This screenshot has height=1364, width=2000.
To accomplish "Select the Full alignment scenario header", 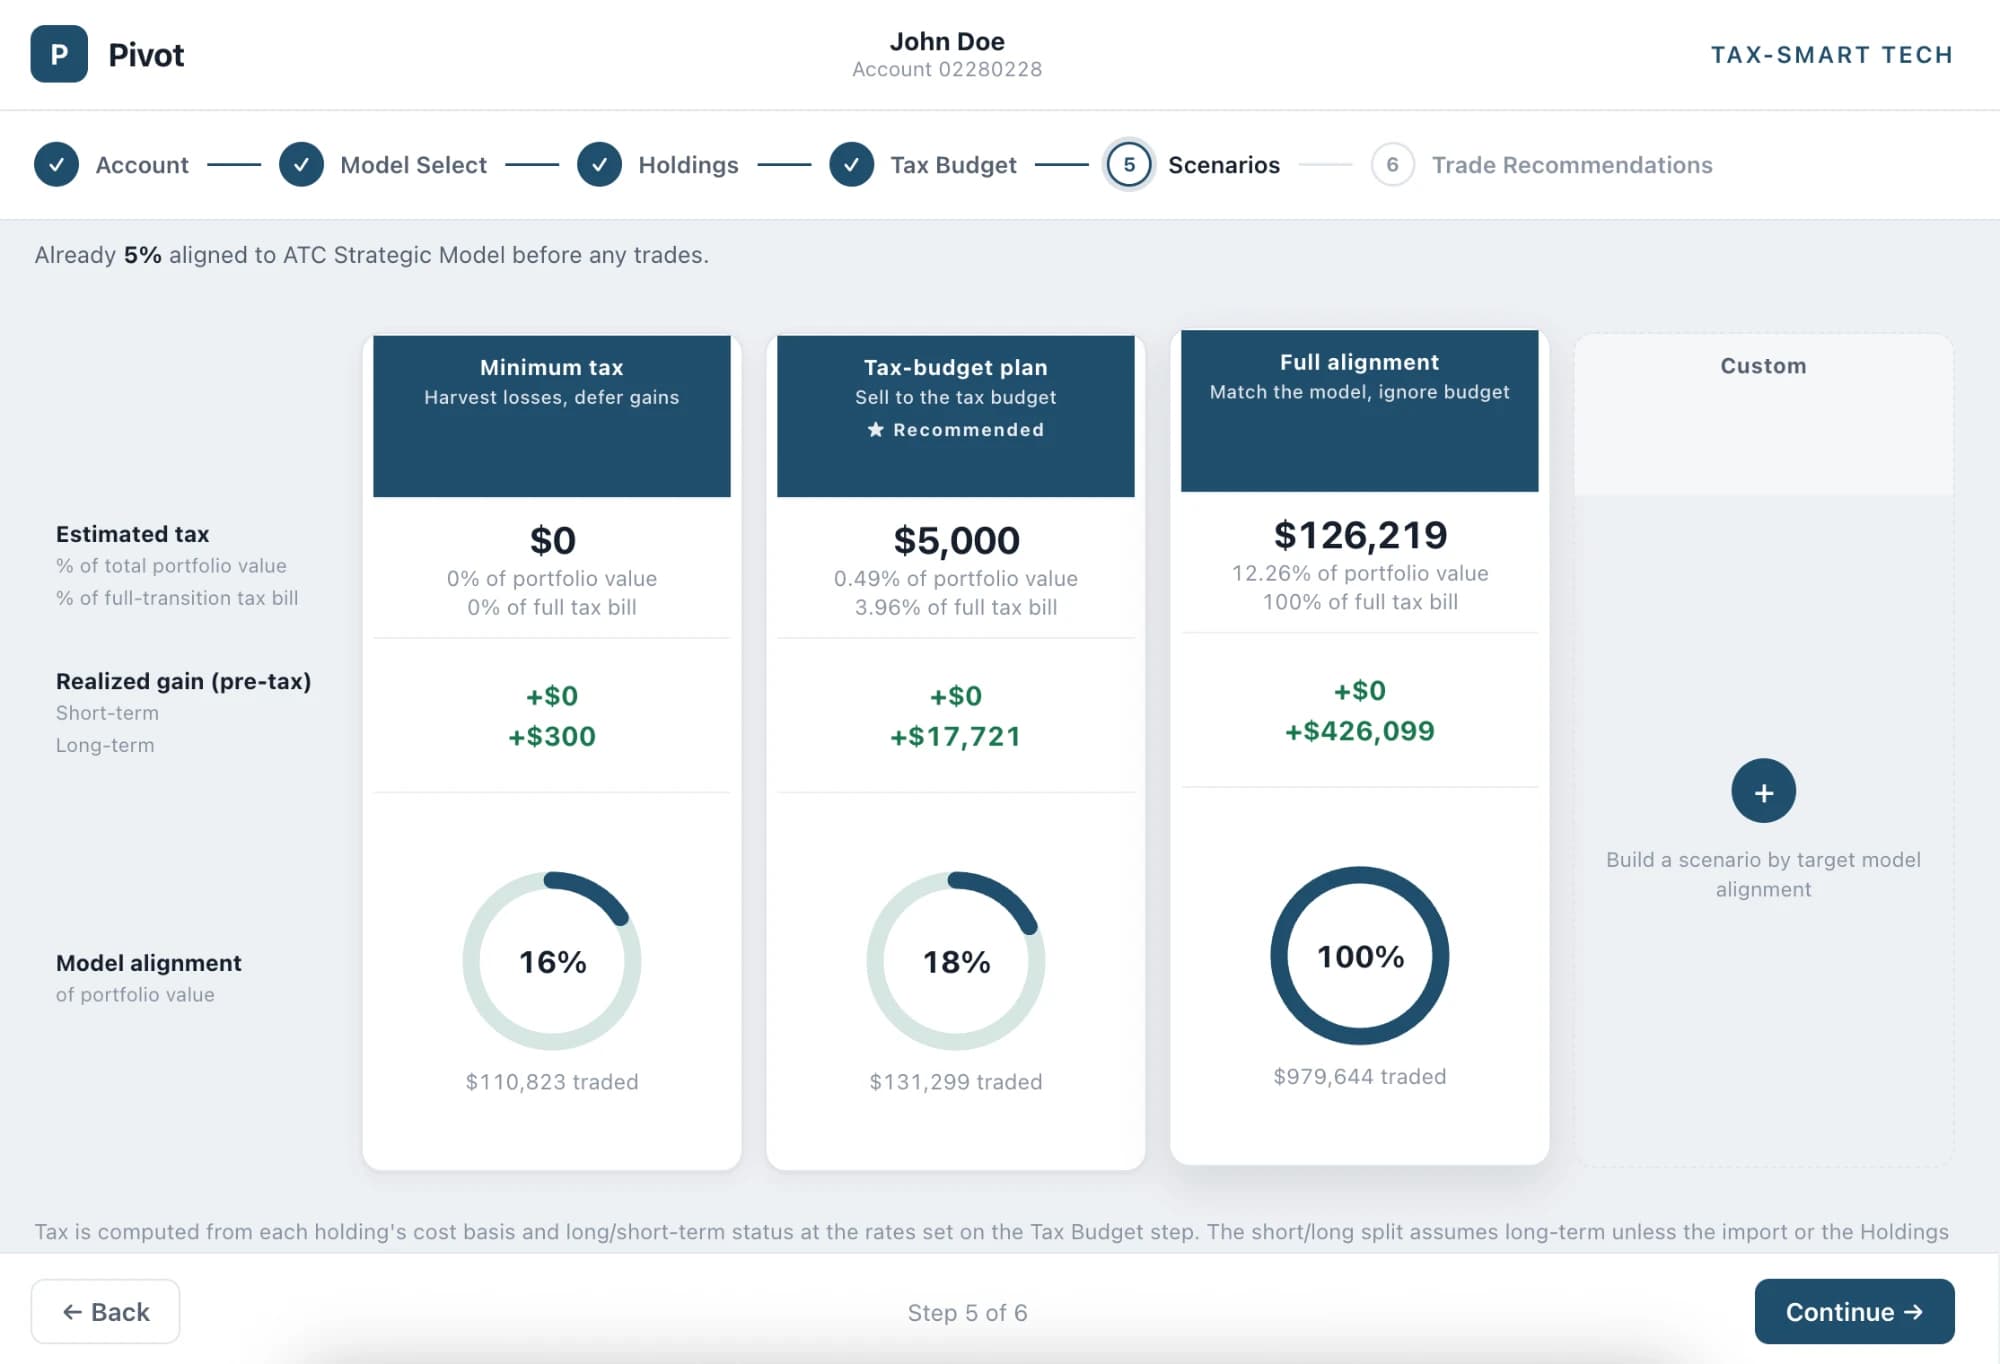I will pyautogui.click(x=1359, y=411).
